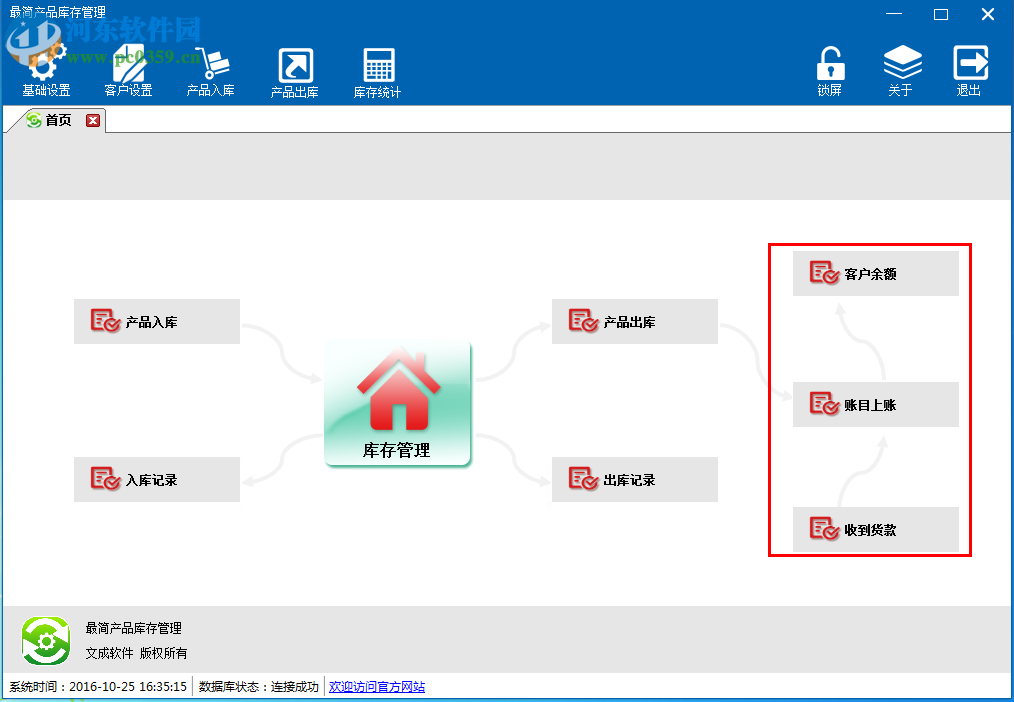Click green refresh-gear logo at bottom
This screenshot has height=702, width=1014.
(x=45, y=641)
